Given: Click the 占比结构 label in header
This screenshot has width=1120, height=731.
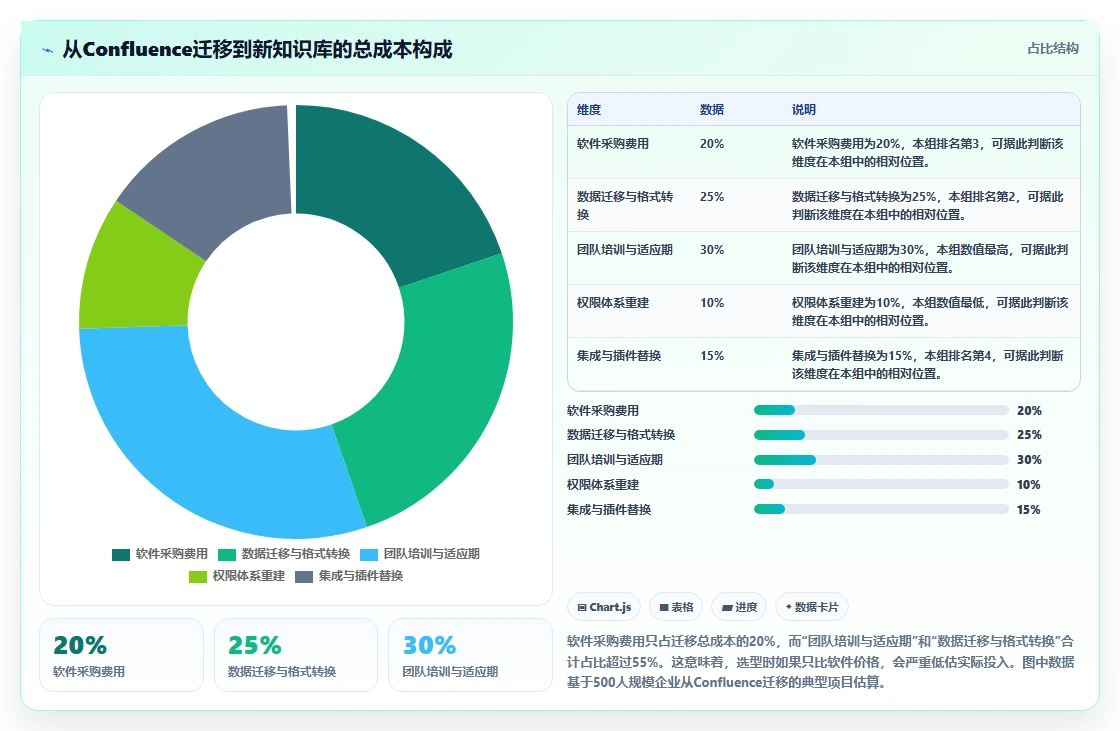Looking at the screenshot, I should tap(1053, 49).
